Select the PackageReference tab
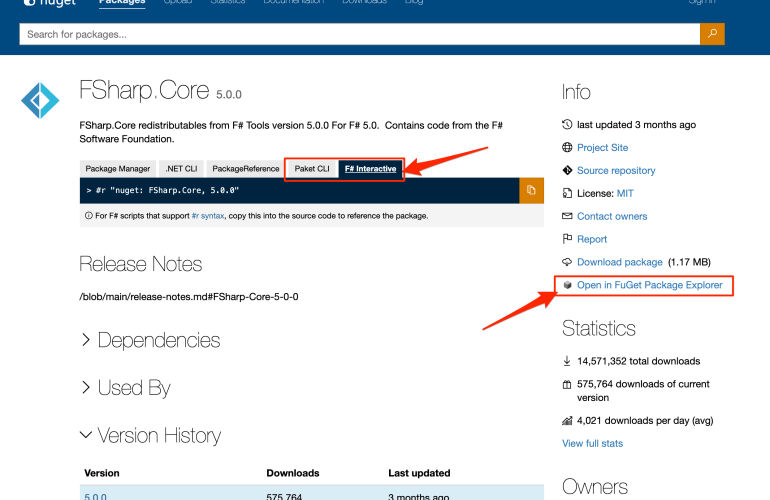 click(246, 169)
